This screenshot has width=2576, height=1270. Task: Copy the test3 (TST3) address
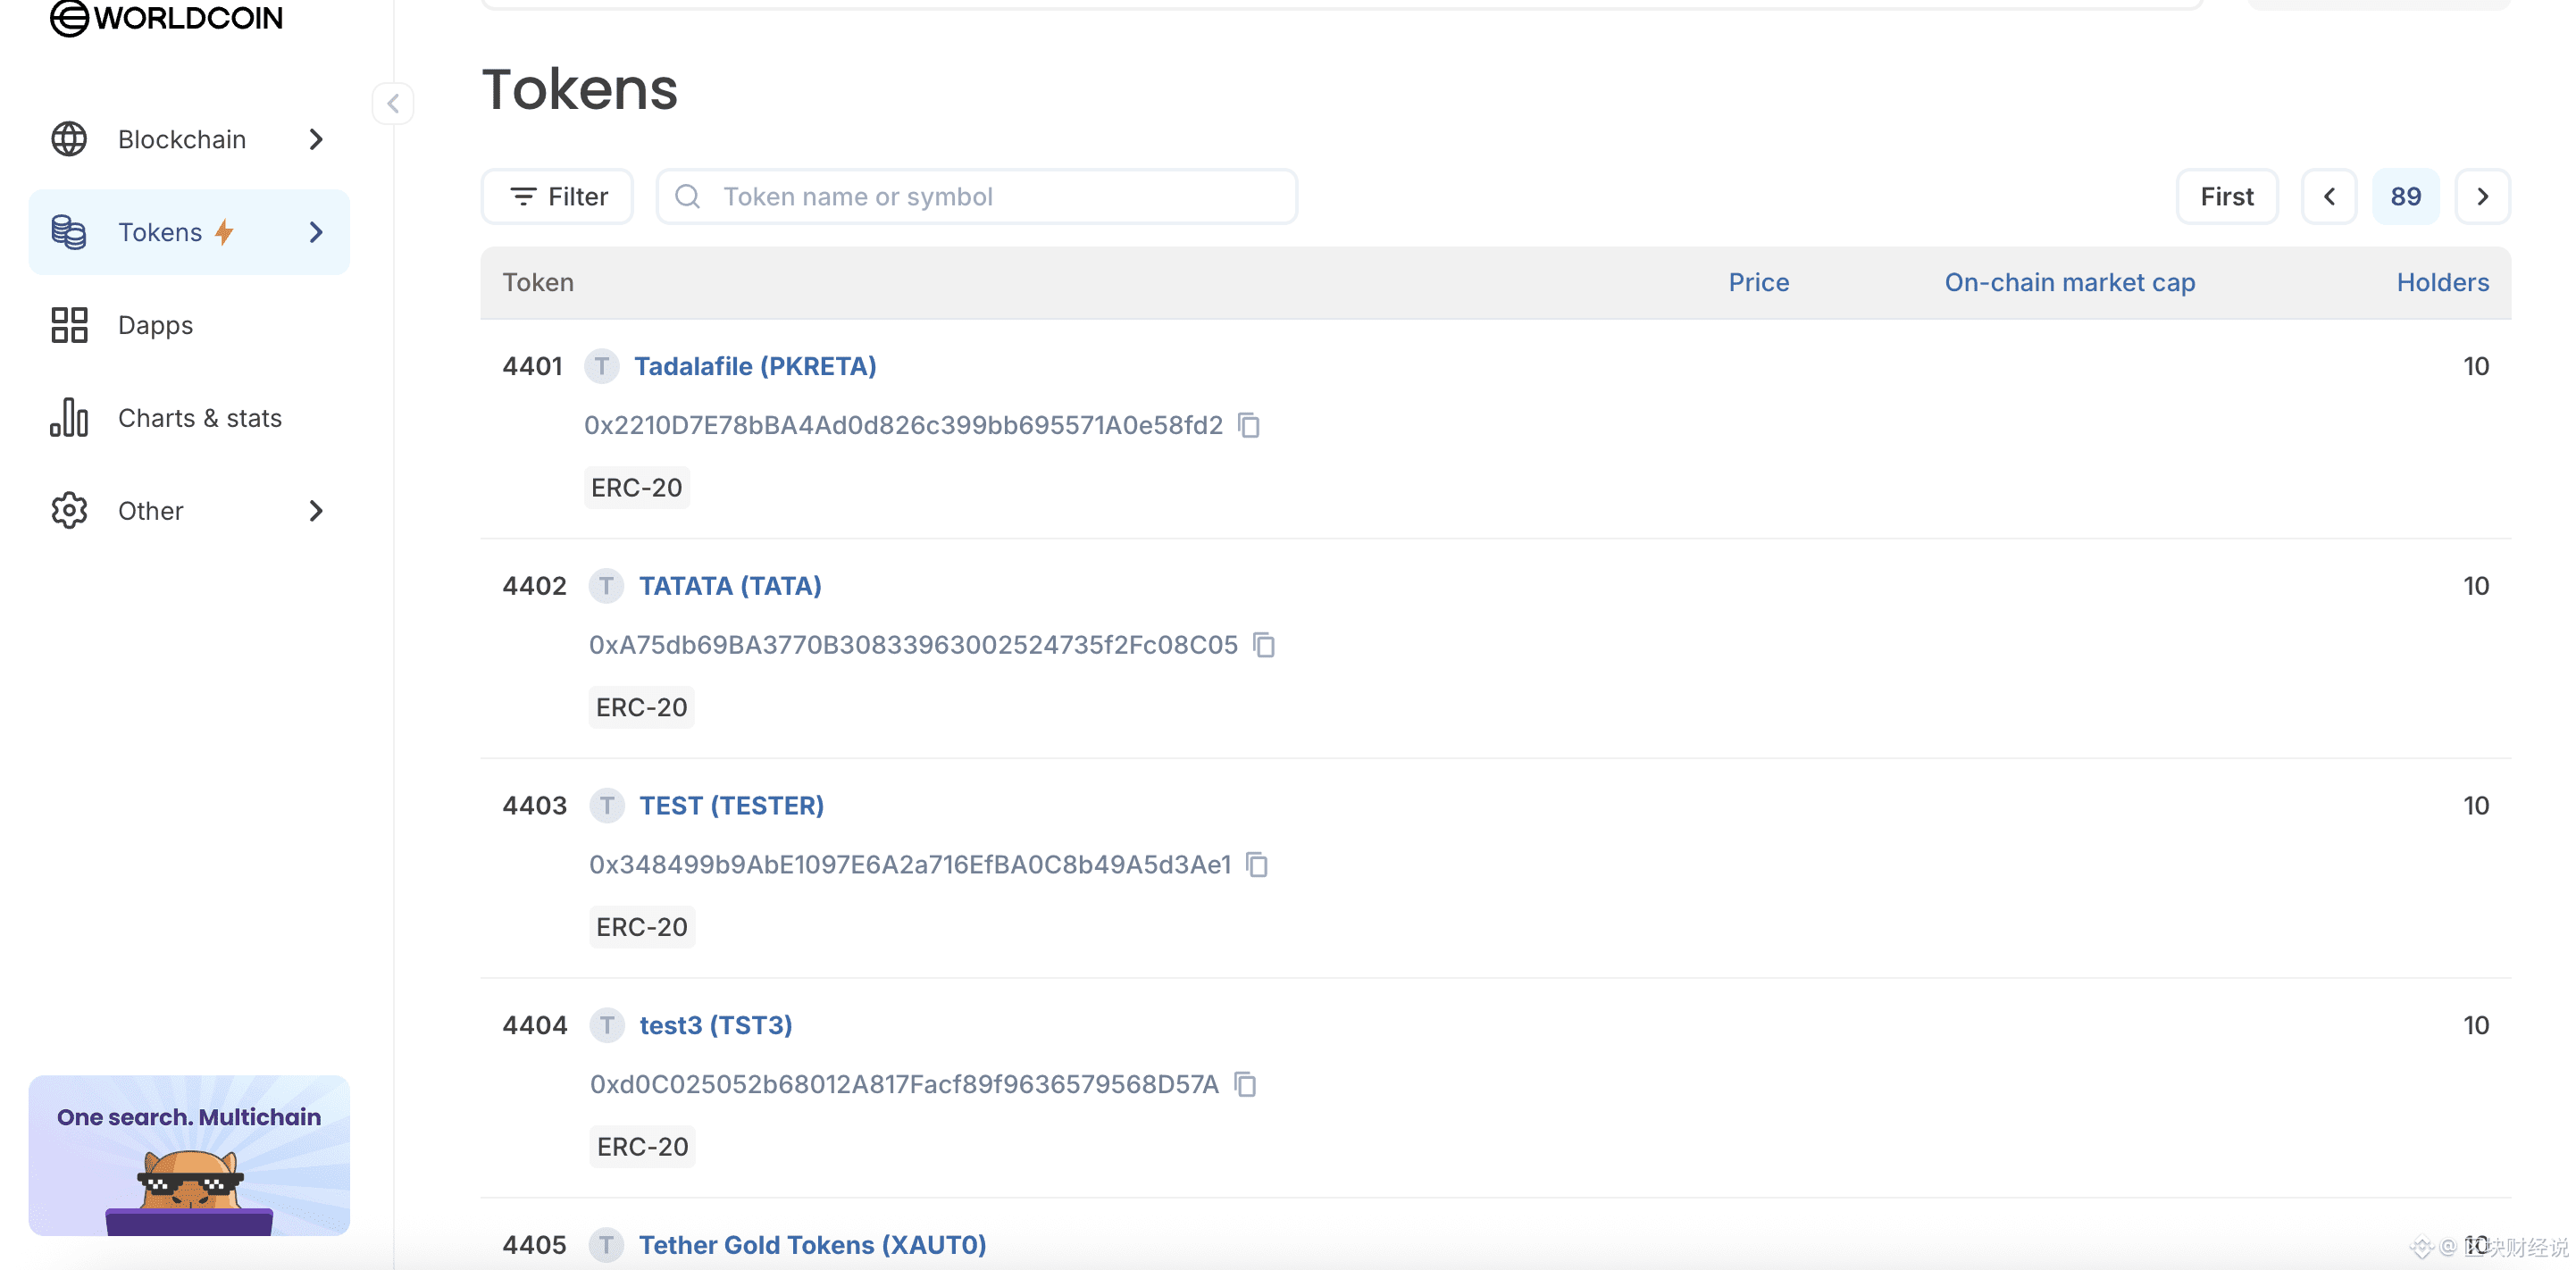(1245, 1084)
